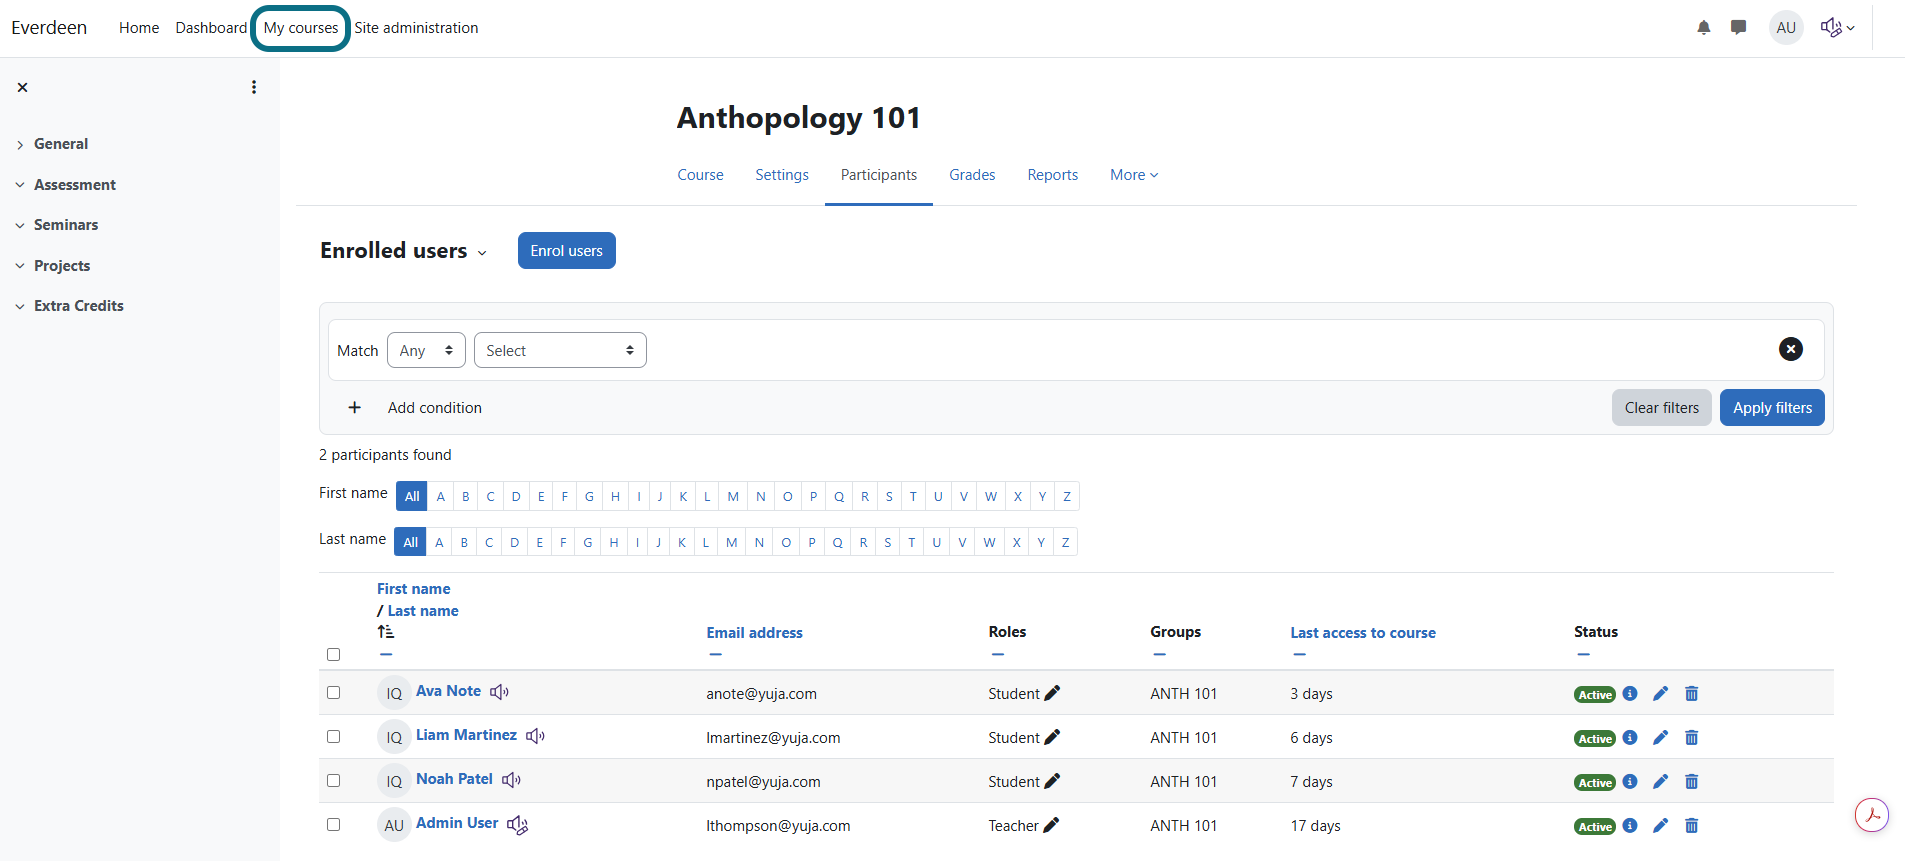Edit Noah Patel's Student role
The width and height of the screenshot is (1908, 861).
pyautogui.click(x=1052, y=781)
